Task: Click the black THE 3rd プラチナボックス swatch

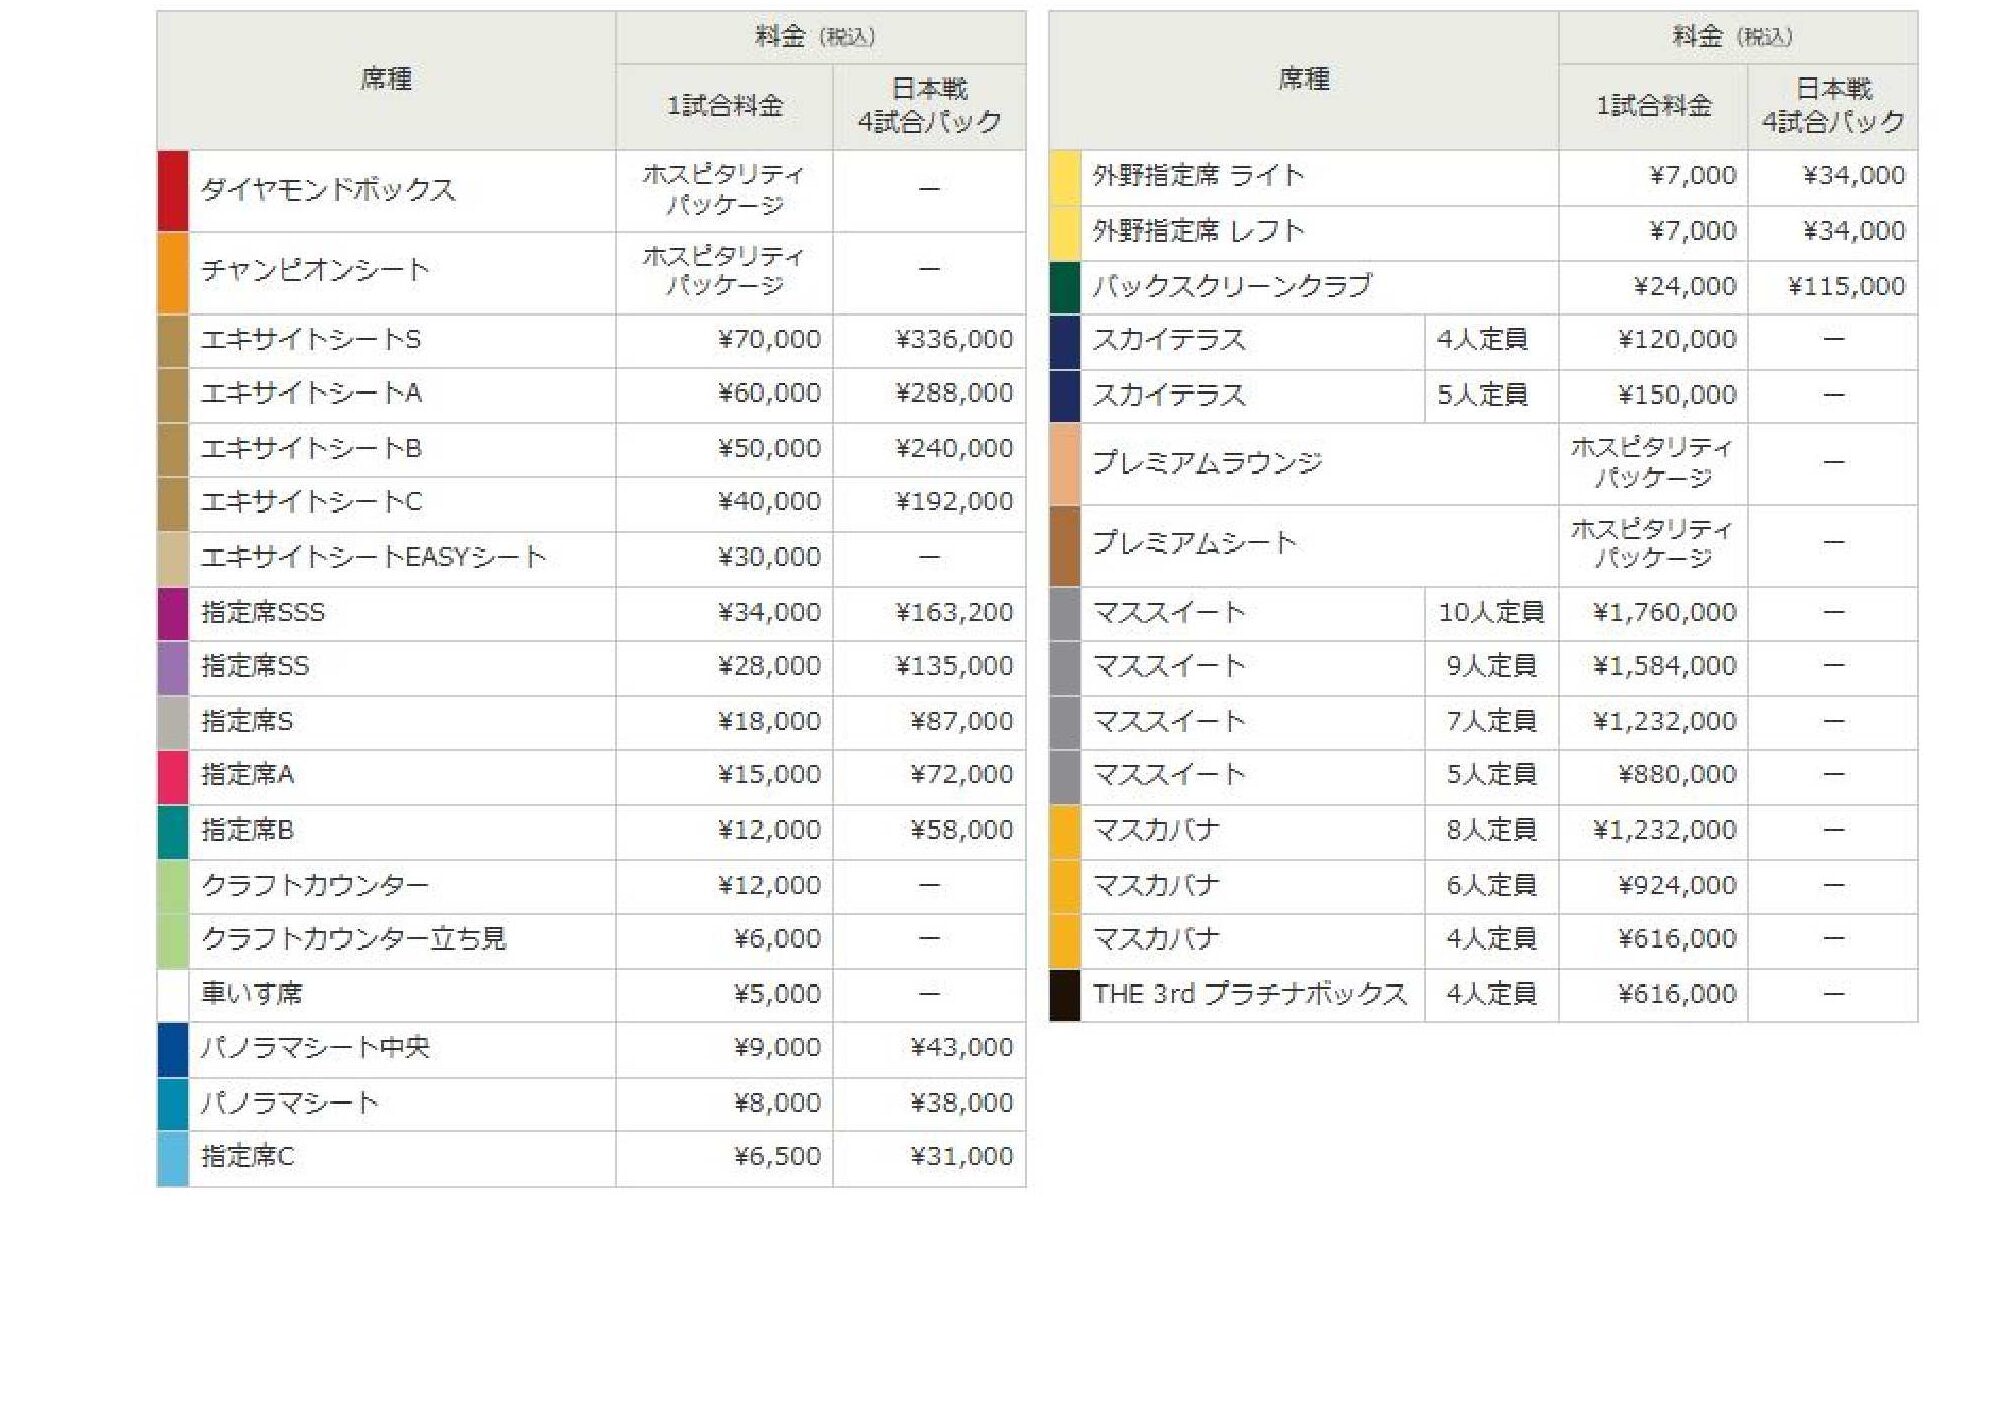Action: [1065, 995]
